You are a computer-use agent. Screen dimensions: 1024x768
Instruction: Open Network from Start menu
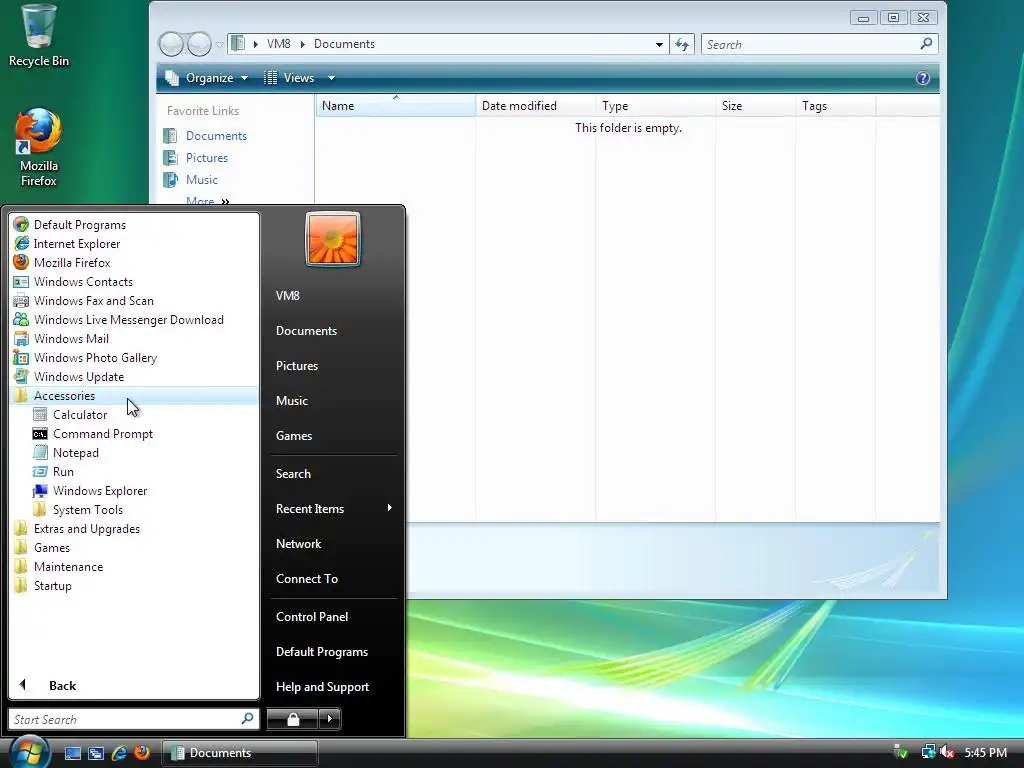coord(298,543)
